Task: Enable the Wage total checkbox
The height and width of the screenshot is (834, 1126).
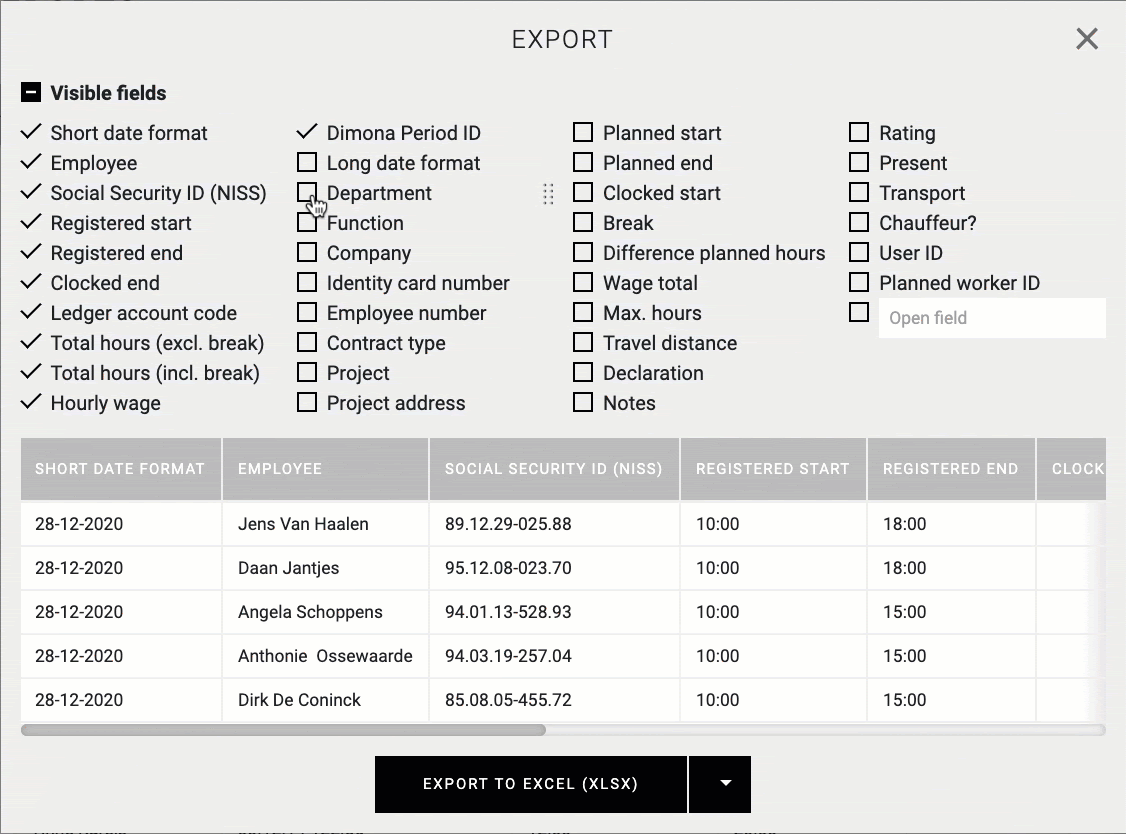Action: click(583, 283)
